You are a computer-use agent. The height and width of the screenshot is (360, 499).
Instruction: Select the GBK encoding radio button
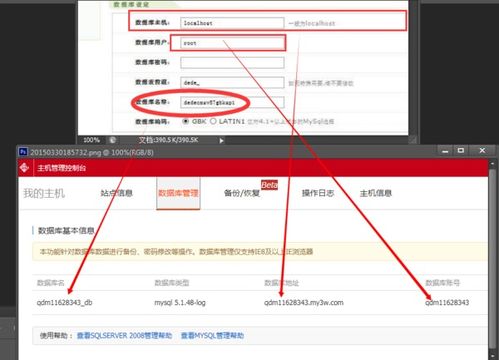(x=186, y=121)
